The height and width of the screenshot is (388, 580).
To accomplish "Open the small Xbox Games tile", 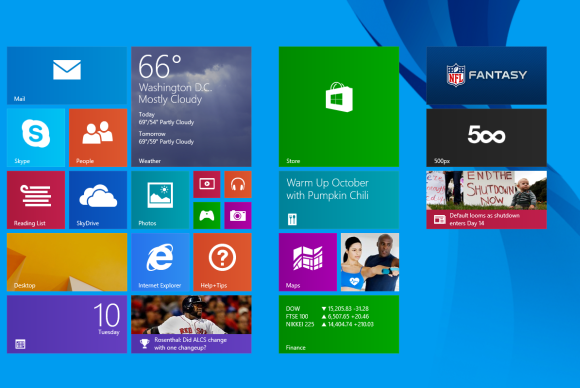I will 207,215.
